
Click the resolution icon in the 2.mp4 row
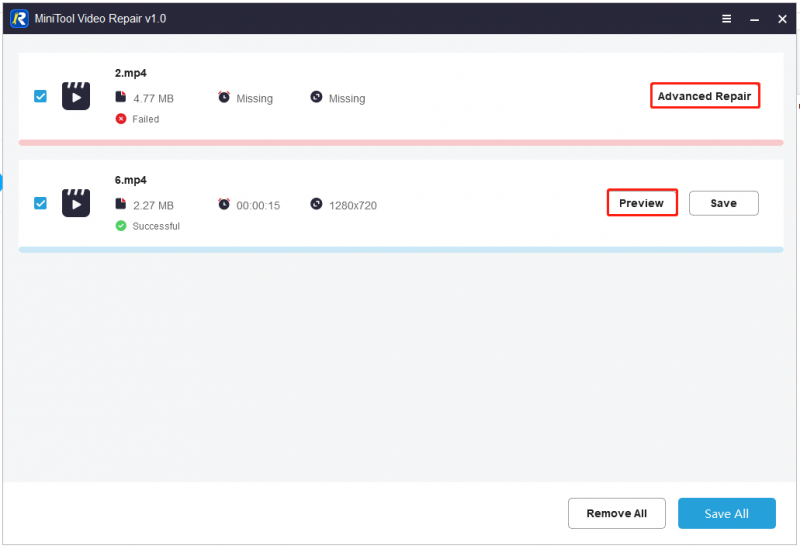pos(316,97)
